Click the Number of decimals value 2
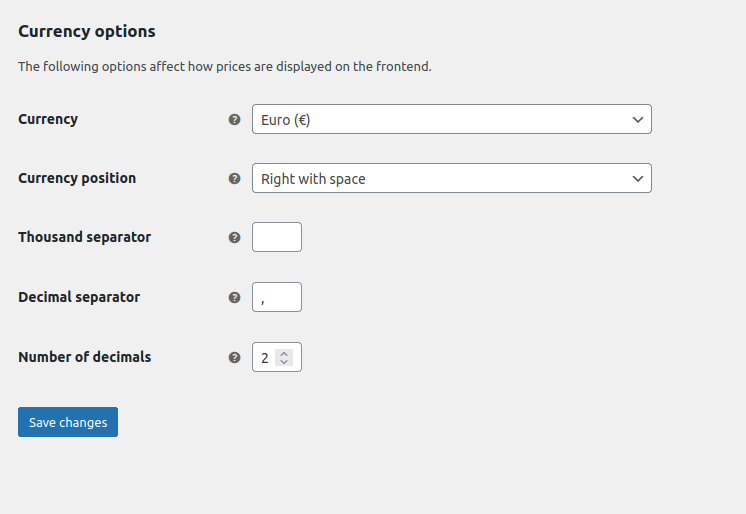This screenshot has height=514, width=746. point(265,357)
